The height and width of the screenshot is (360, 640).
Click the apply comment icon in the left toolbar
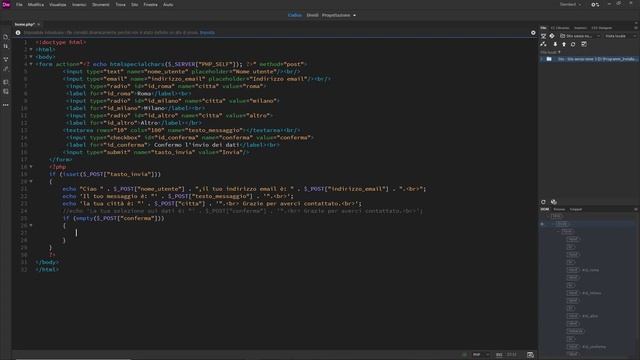6,82
